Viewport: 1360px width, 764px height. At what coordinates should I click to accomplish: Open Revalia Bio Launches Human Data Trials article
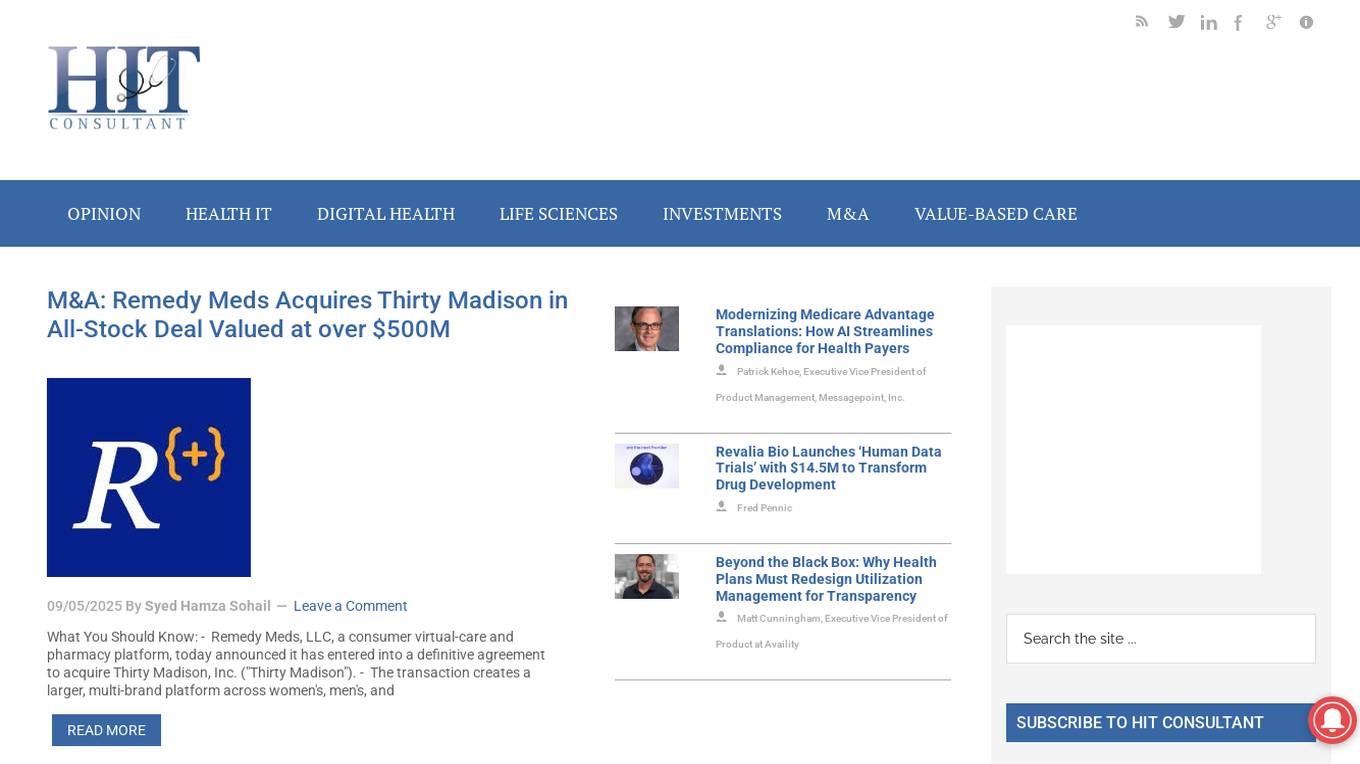pyautogui.click(x=828, y=468)
